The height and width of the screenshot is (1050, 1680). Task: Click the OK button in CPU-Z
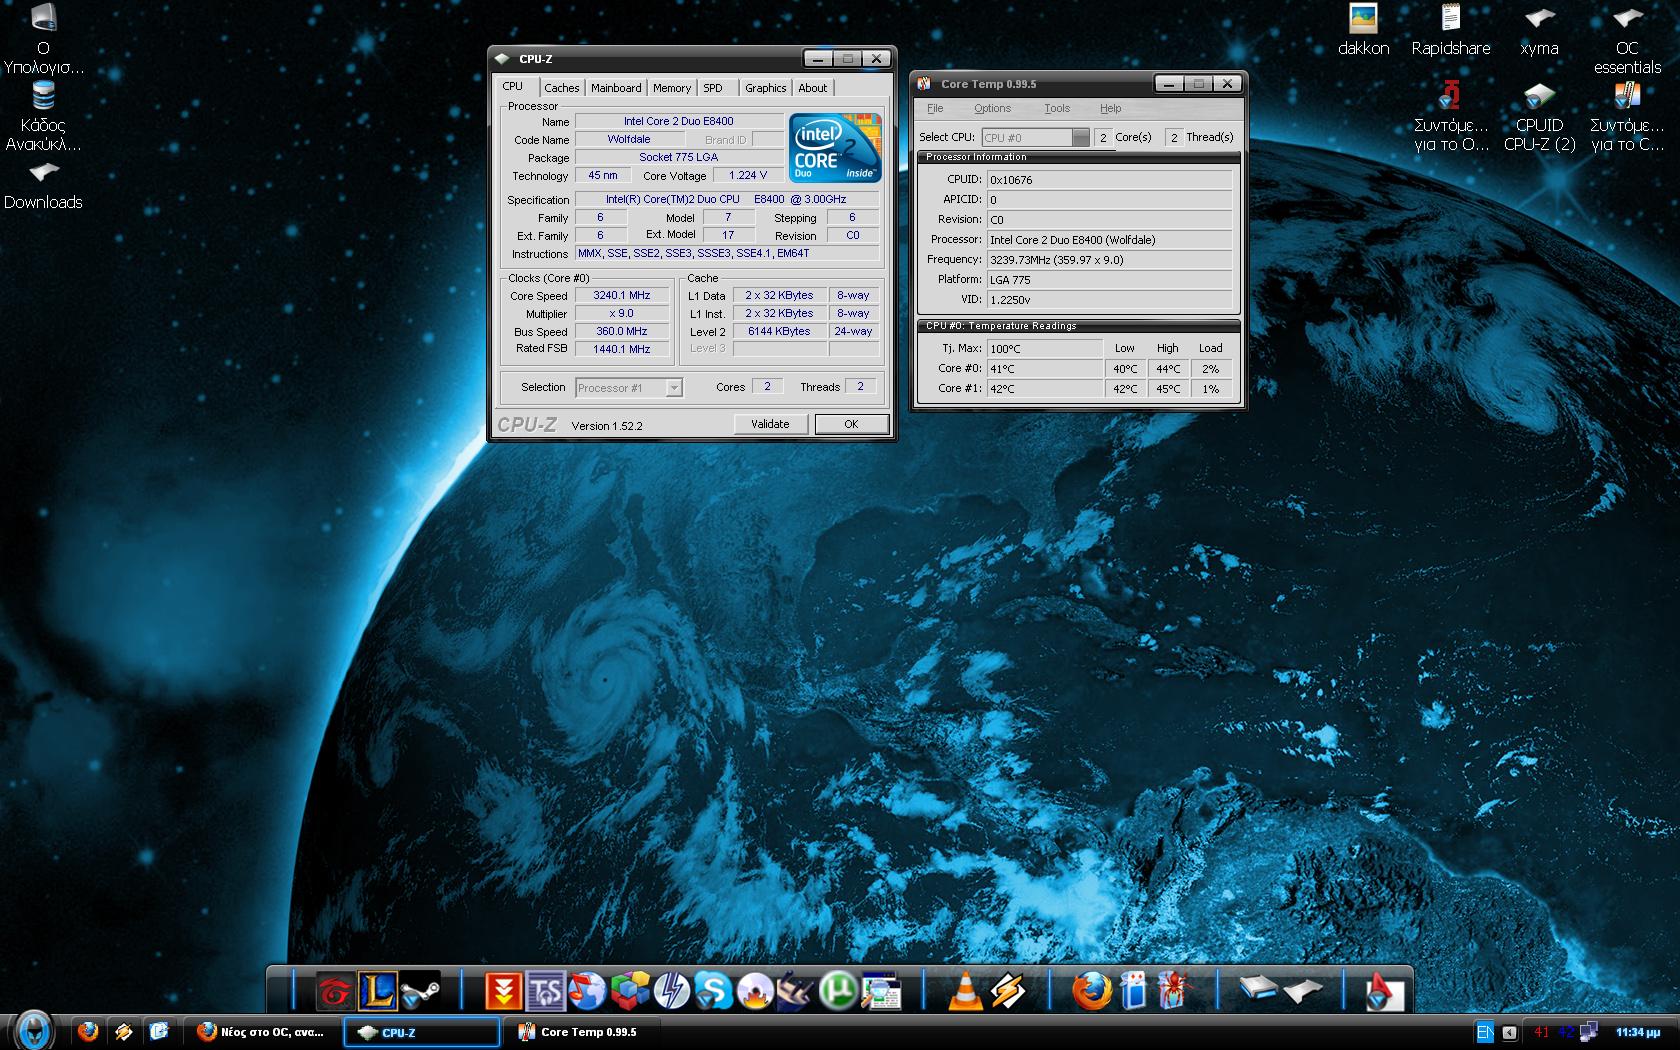(851, 424)
